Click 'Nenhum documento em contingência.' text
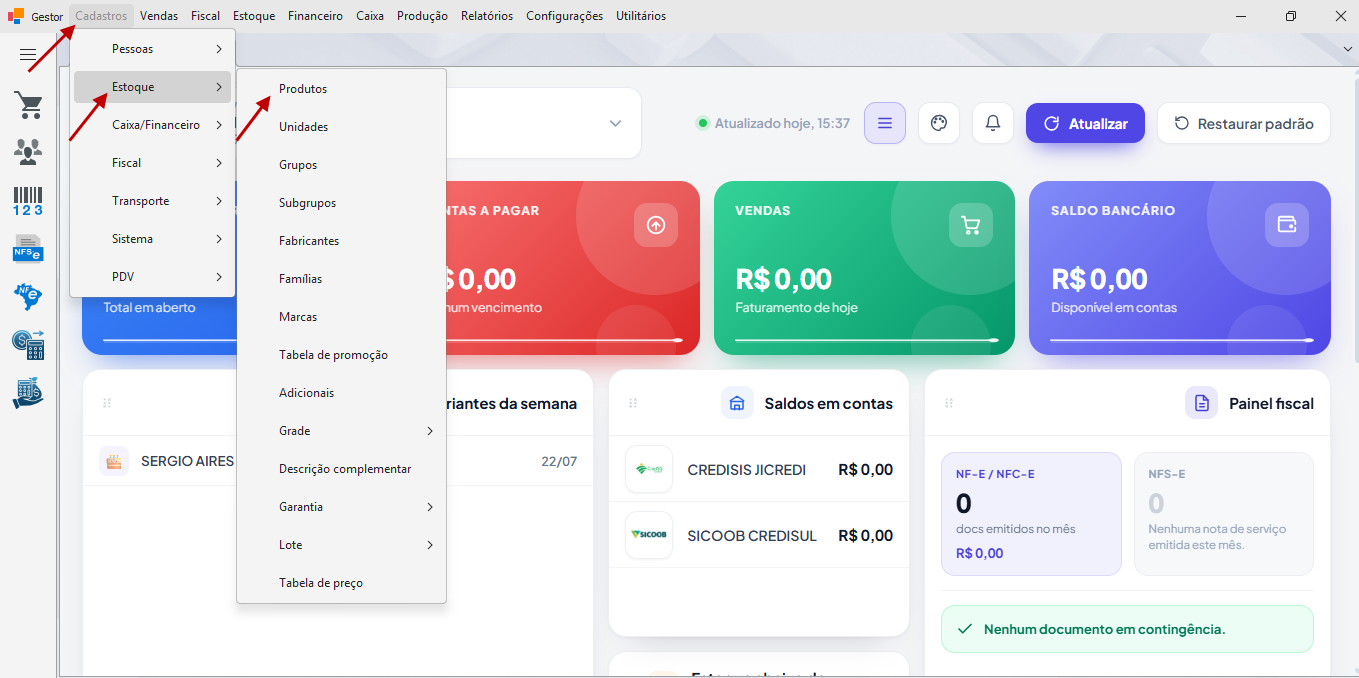Image resolution: width=1359 pixels, height=678 pixels. pos(1104,629)
